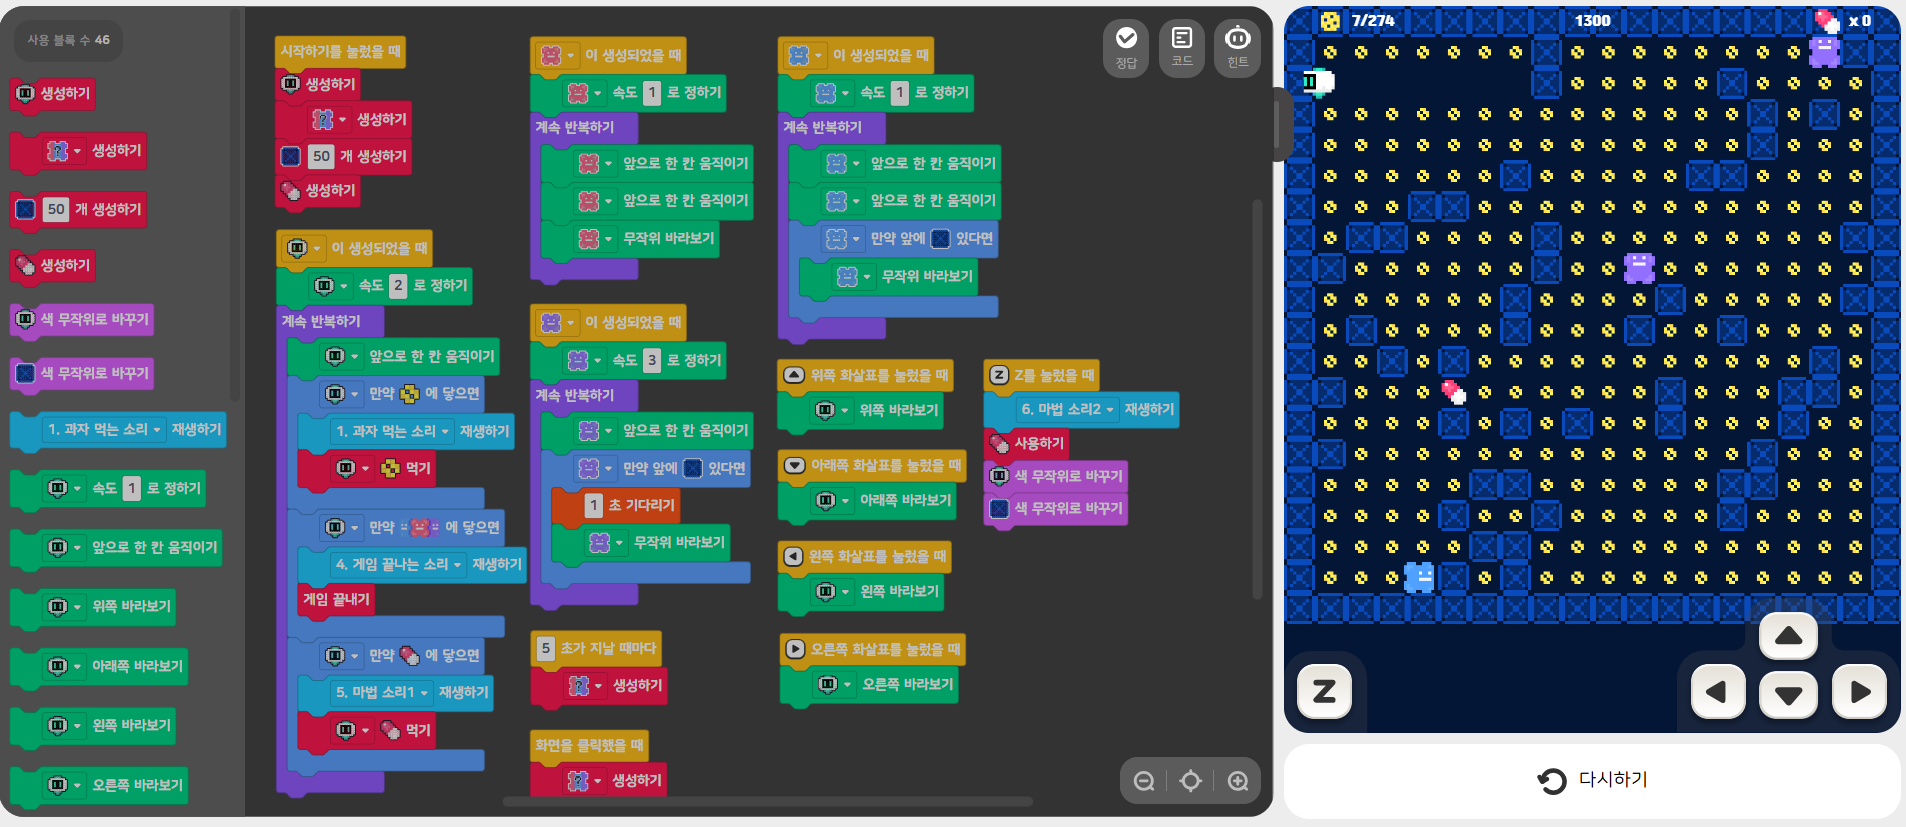Click the 정답 checkmark icon
The width and height of the screenshot is (1906, 827).
pos(1126,46)
